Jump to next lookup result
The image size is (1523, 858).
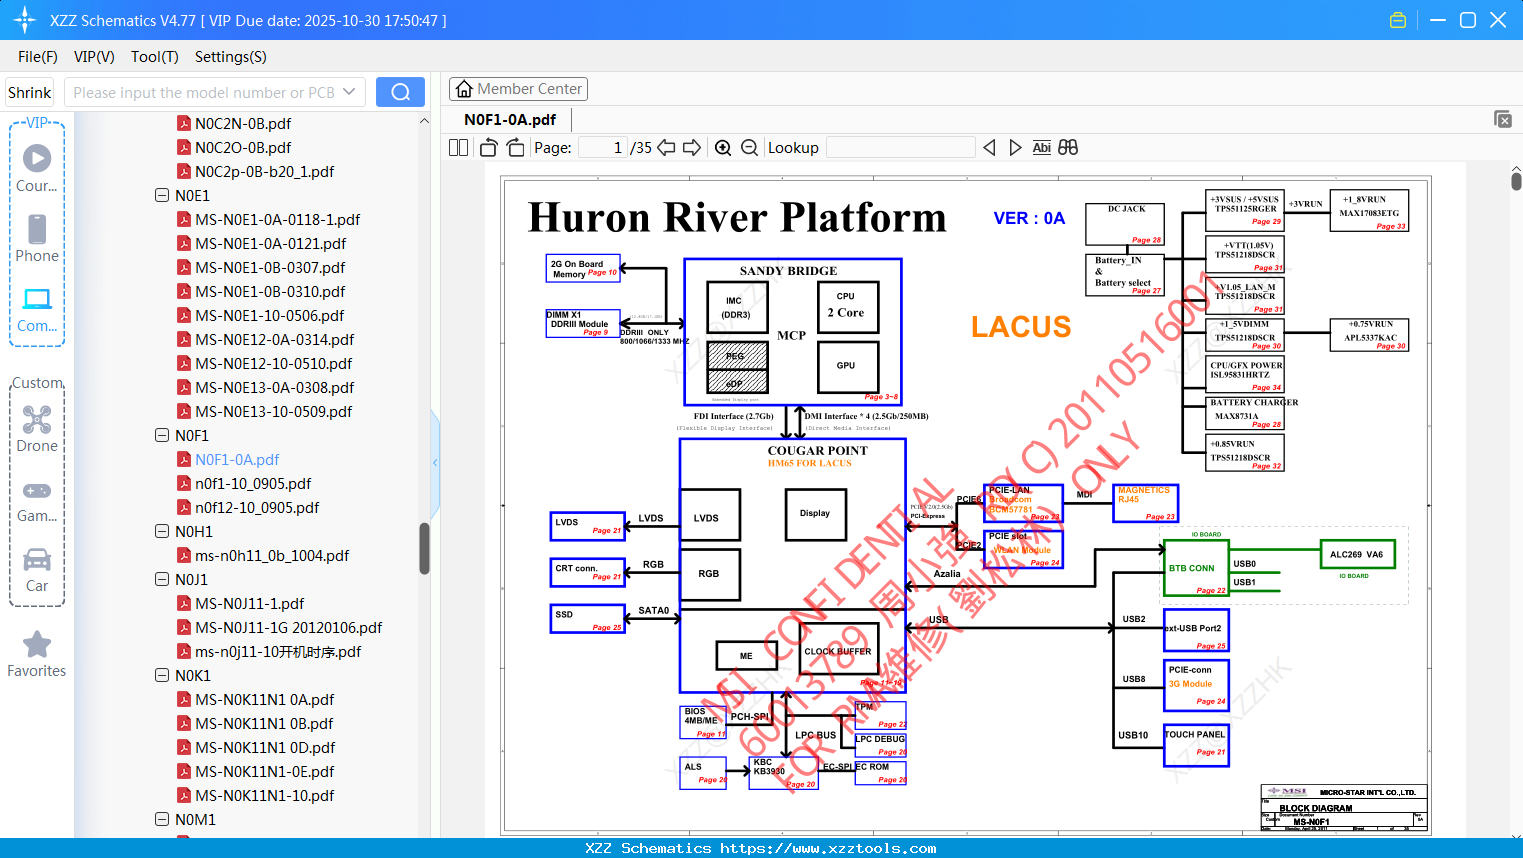pyautogui.click(x=1015, y=148)
